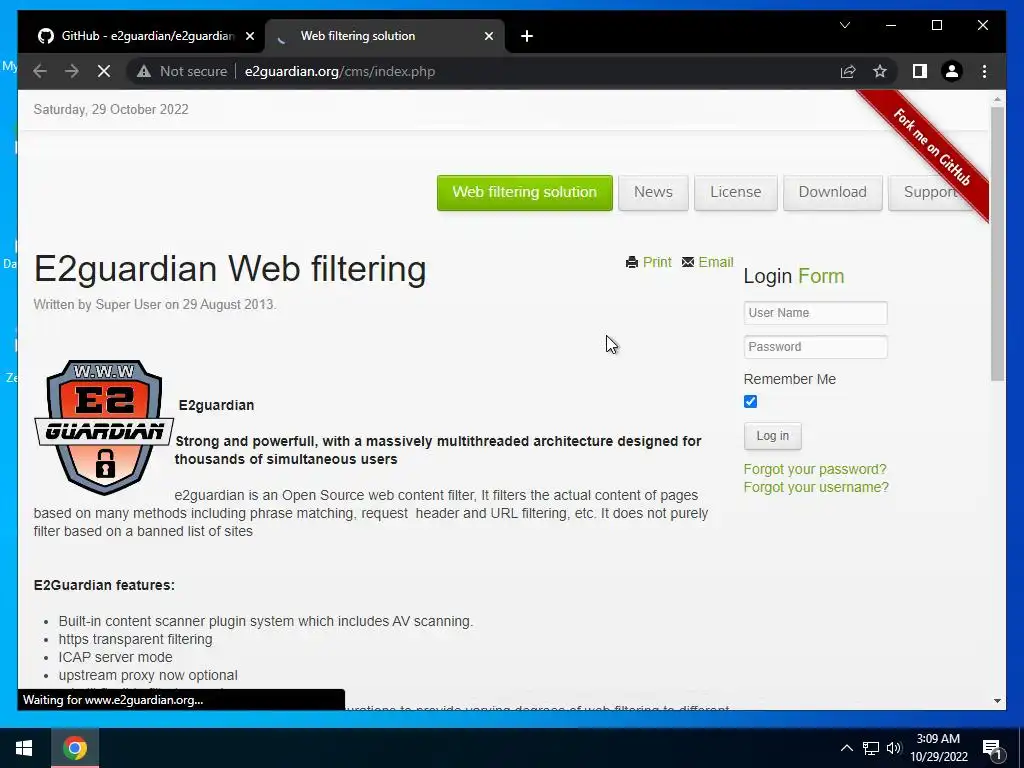Click the ICAP server mode list item

(x=116, y=657)
